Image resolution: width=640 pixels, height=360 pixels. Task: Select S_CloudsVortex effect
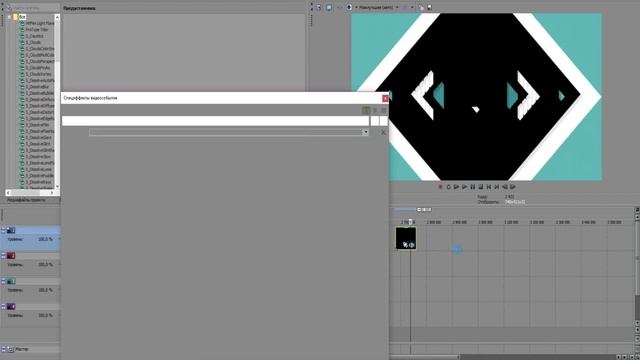coord(39,74)
